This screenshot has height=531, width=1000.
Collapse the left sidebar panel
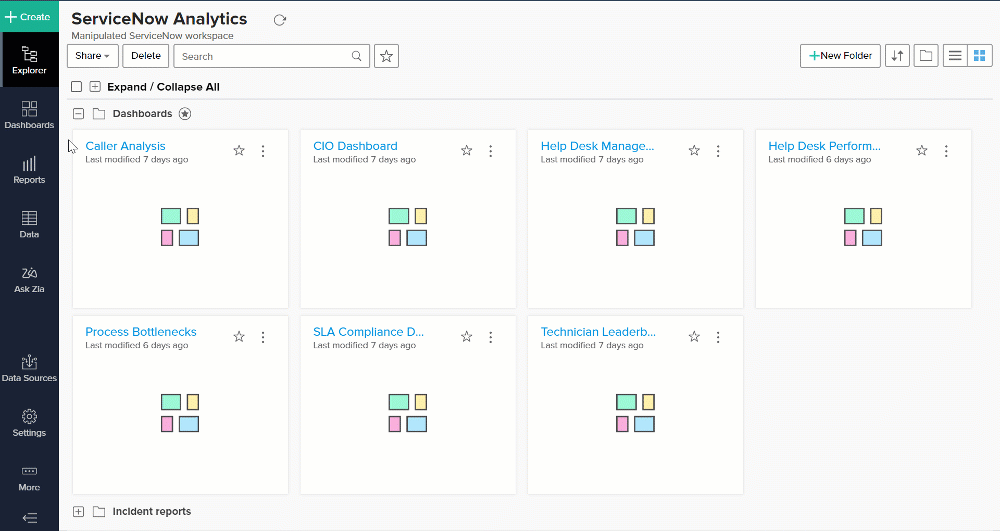point(29,518)
